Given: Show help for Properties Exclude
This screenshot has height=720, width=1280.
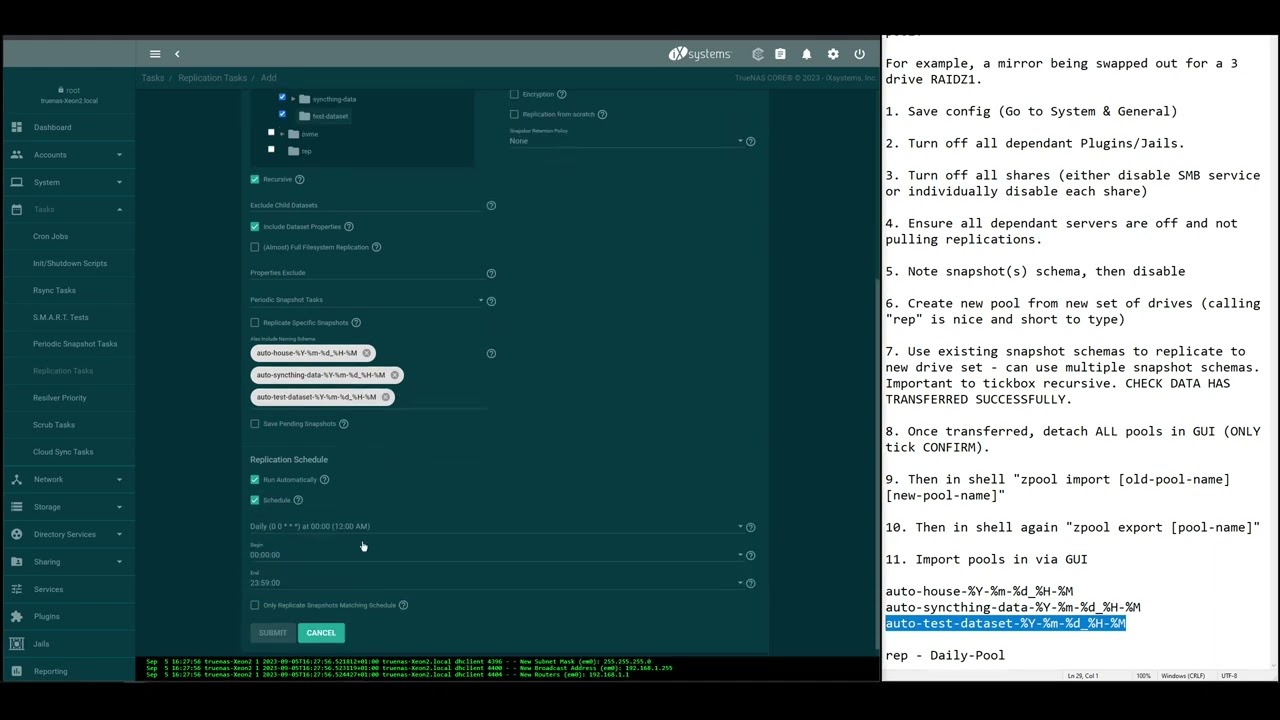Looking at the screenshot, I should click(491, 273).
